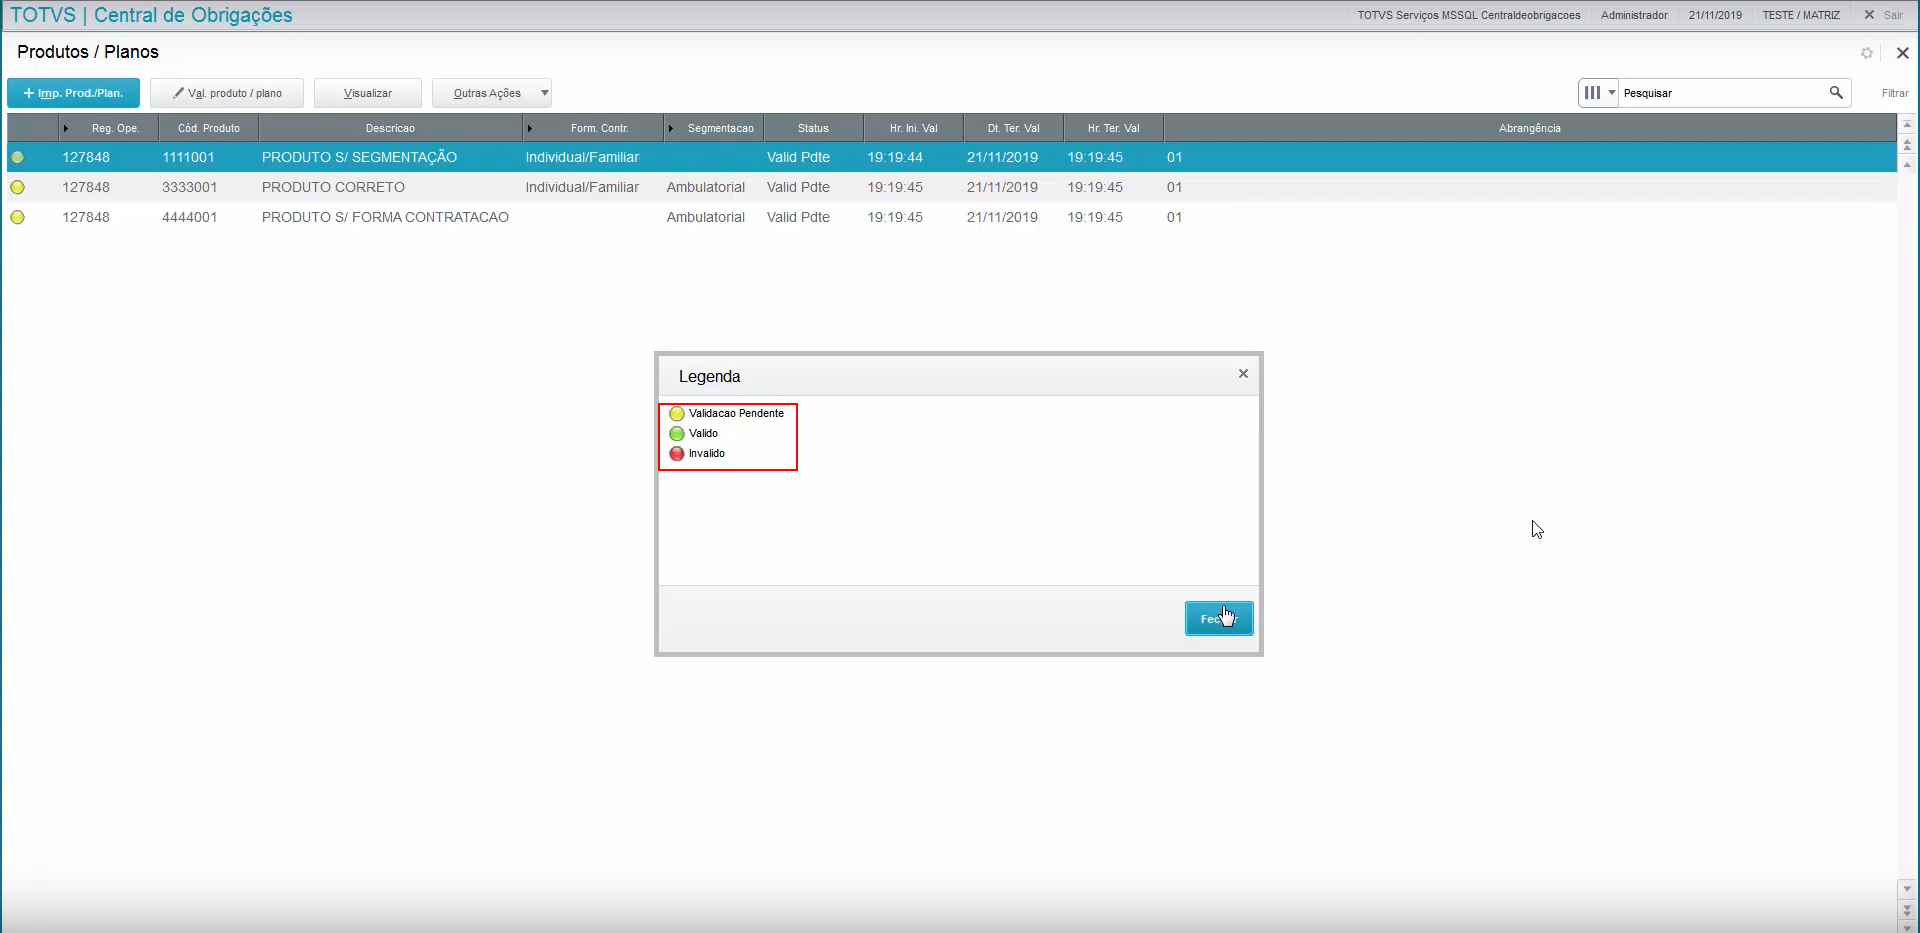Viewport: 1920px width, 933px height.
Task: Click status dot of PRODUTO S/ FORMA CONTRATACAO row
Action: (17, 217)
